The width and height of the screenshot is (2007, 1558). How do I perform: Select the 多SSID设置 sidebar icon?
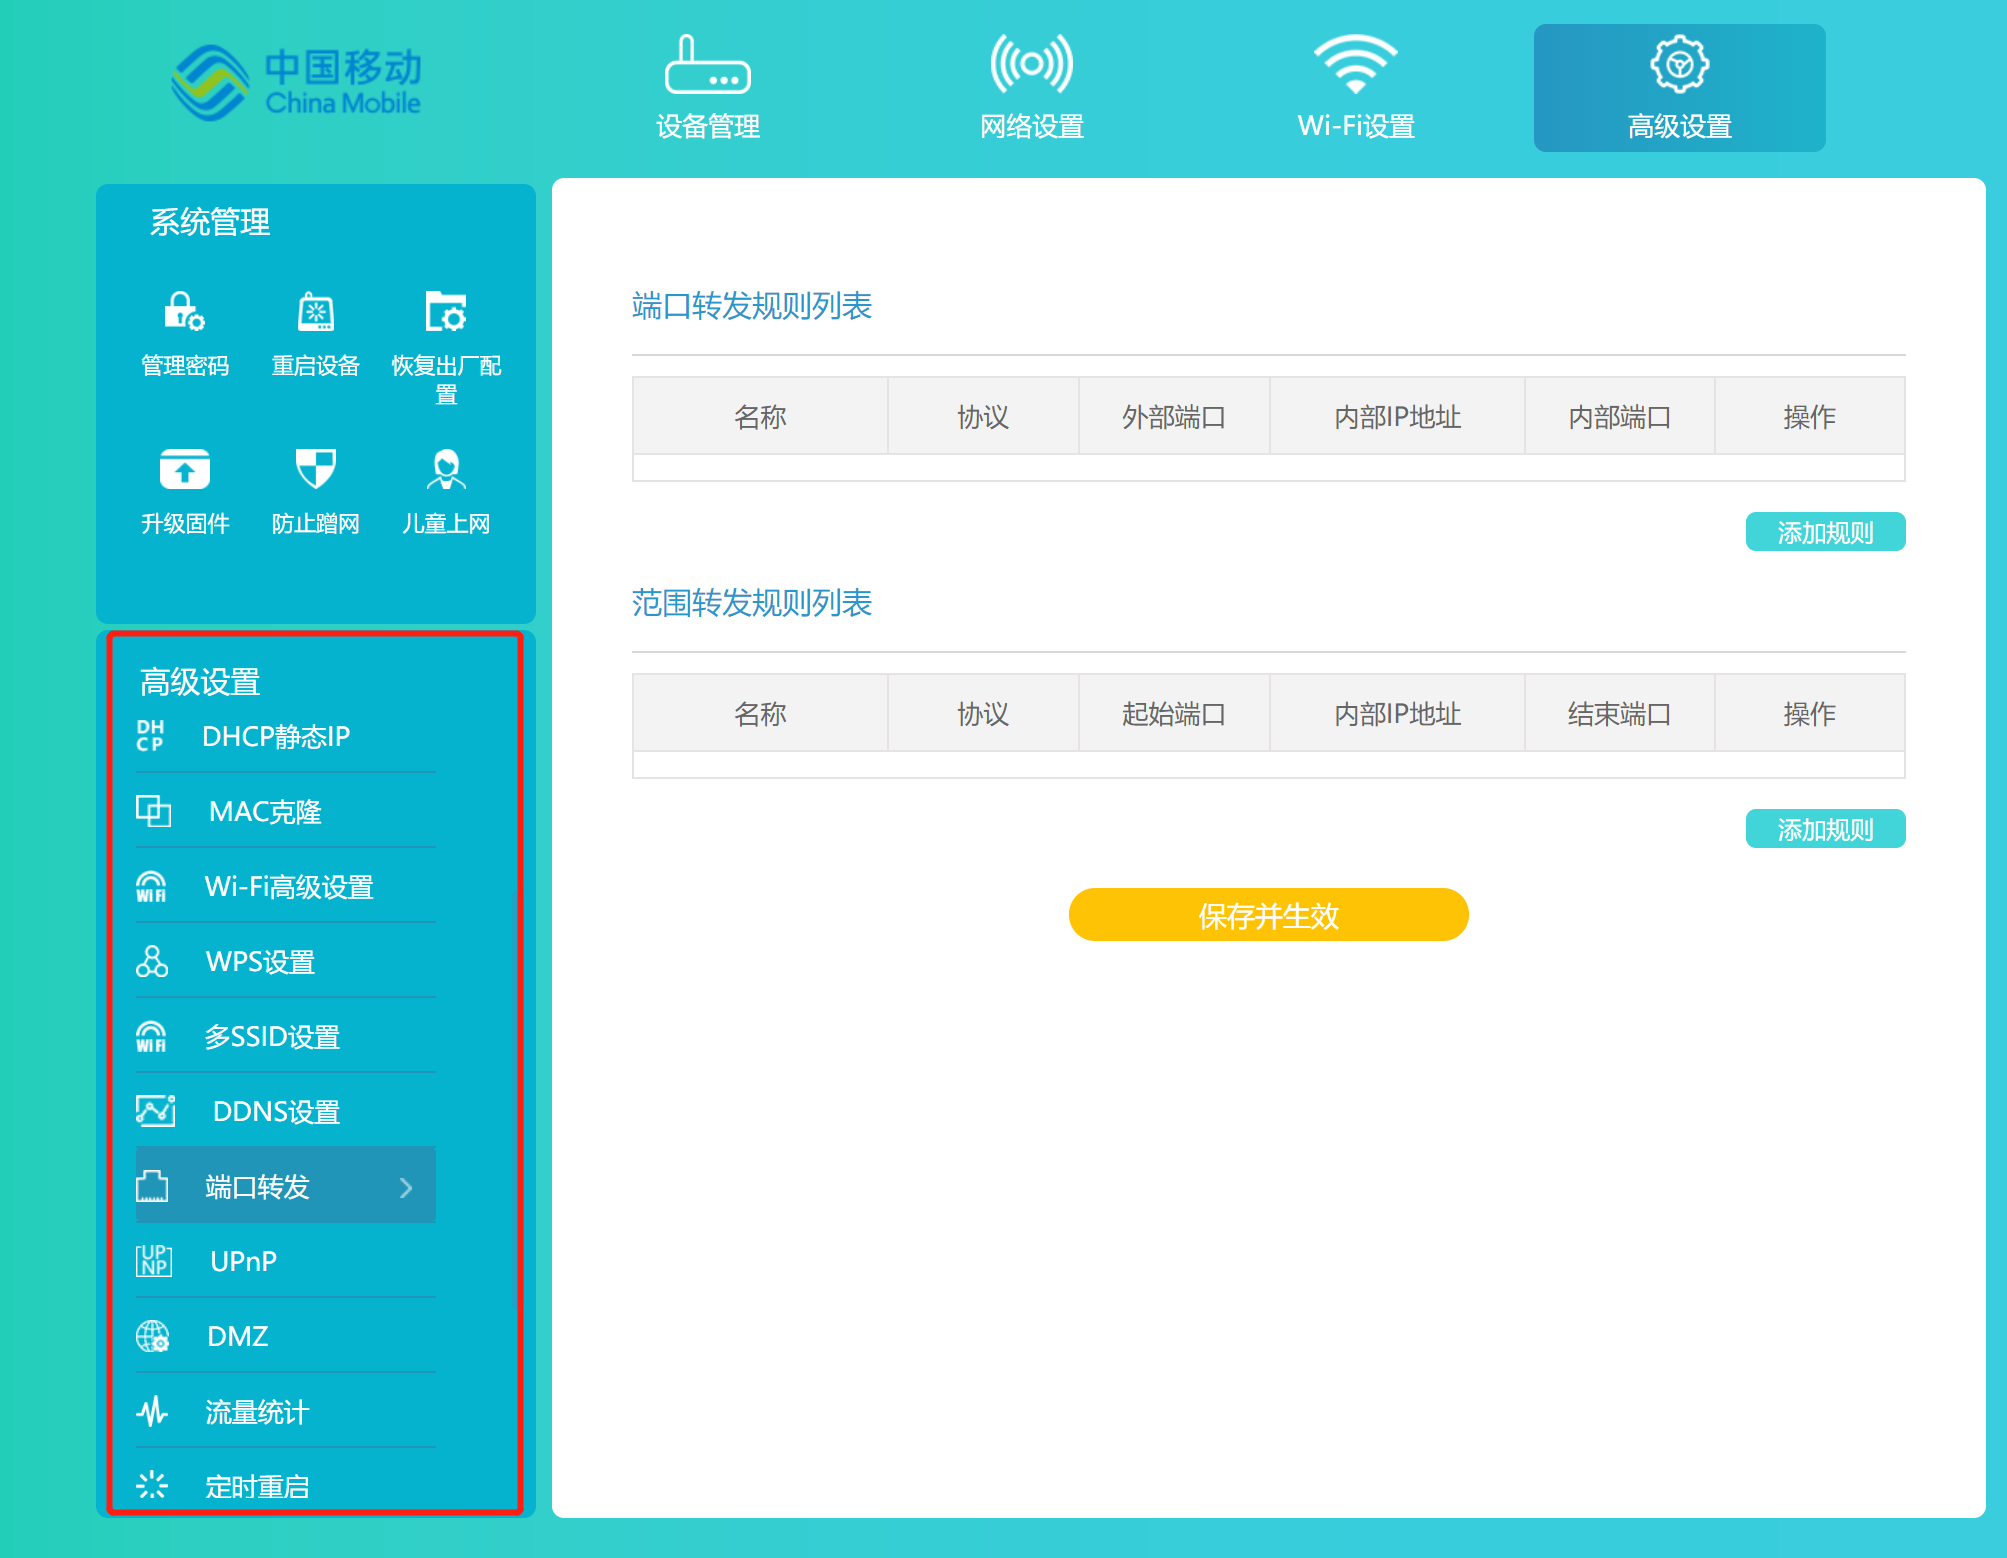152,1036
